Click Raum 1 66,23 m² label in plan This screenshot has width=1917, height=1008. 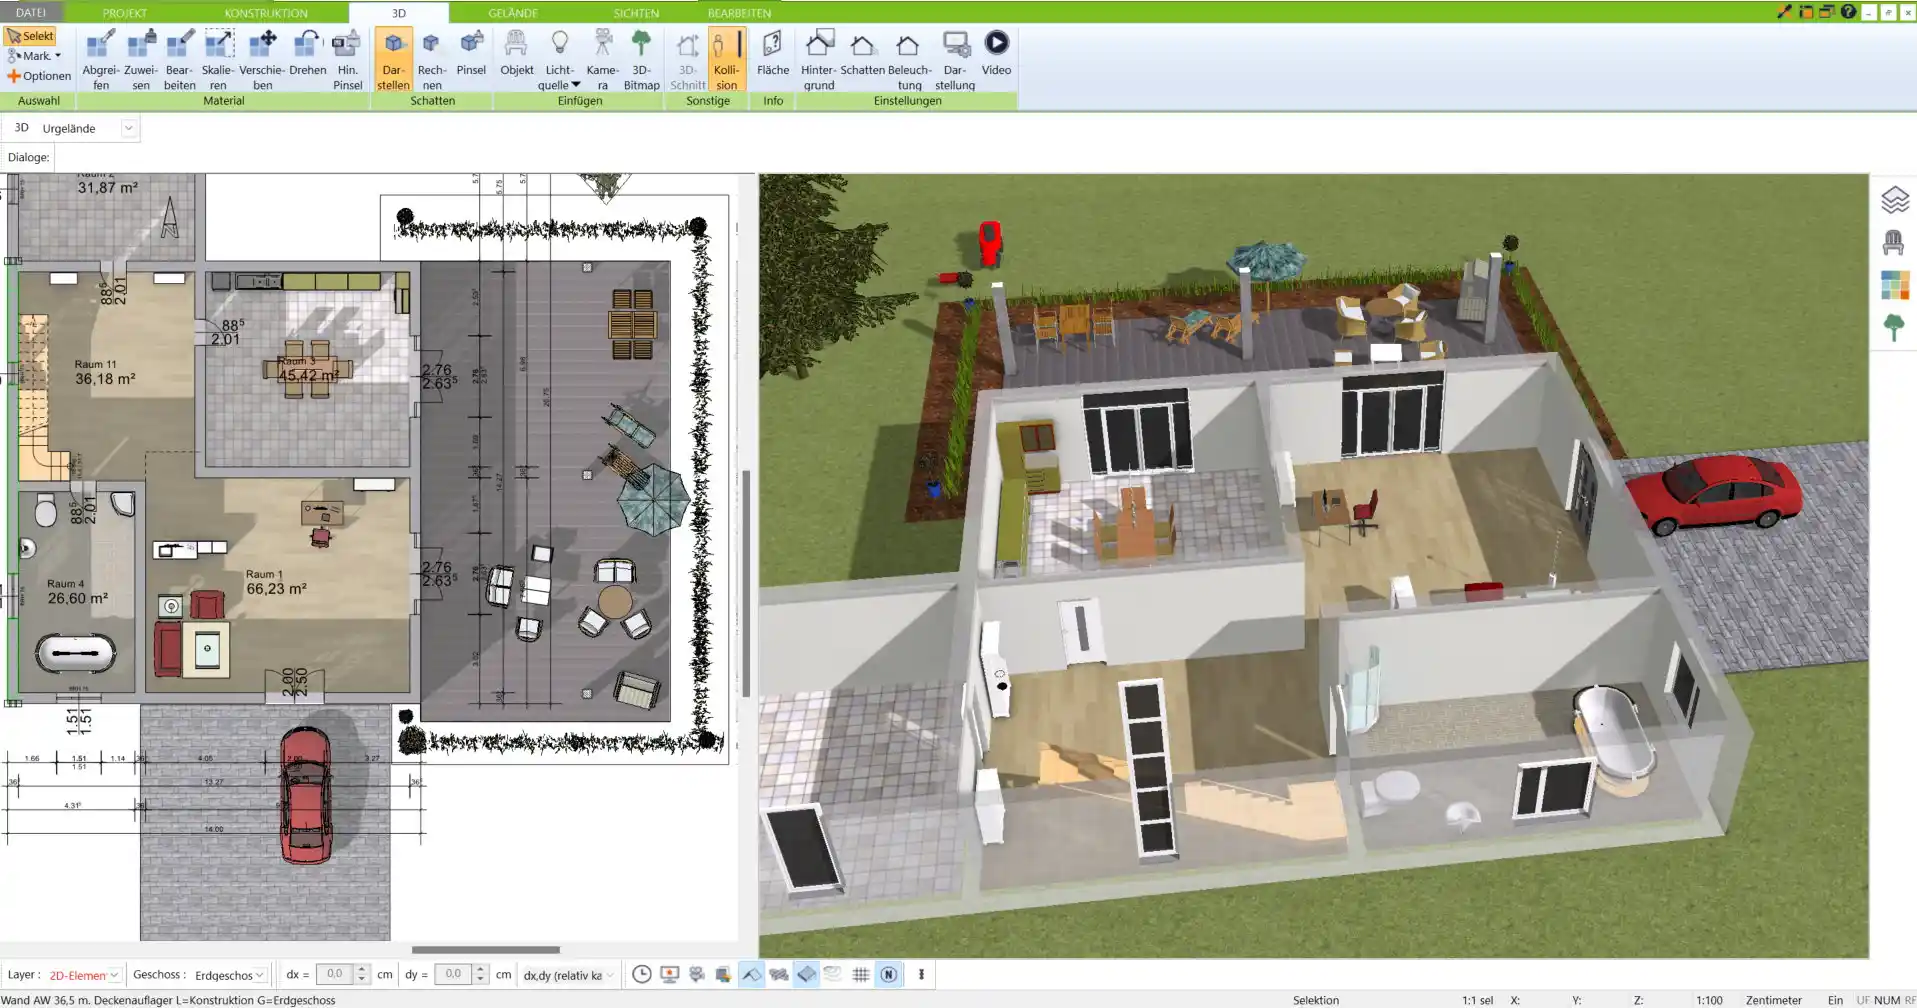pyautogui.click(x=276, y=583)
